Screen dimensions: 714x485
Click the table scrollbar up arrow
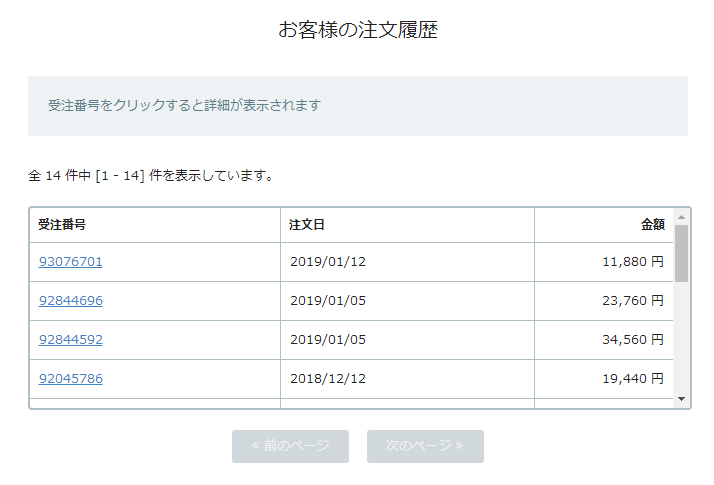tap(682, 216)
